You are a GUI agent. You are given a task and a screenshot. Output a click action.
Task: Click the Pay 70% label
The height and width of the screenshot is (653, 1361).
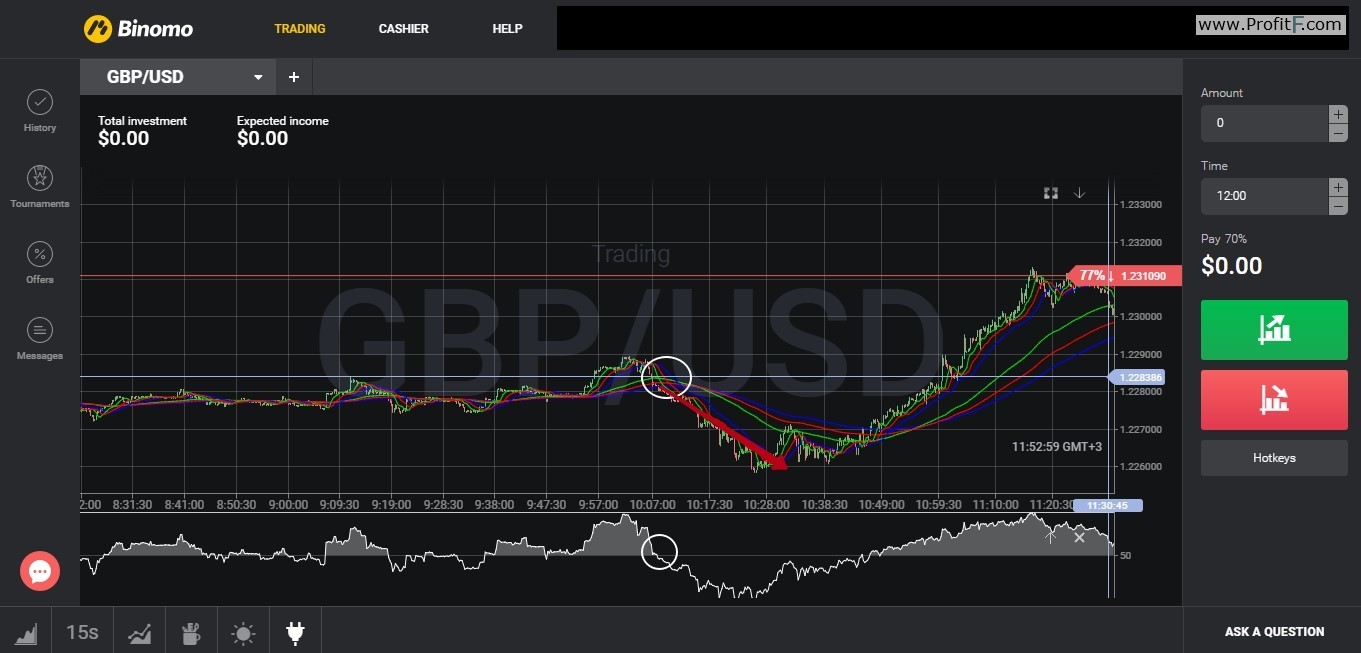[1224, 239]
